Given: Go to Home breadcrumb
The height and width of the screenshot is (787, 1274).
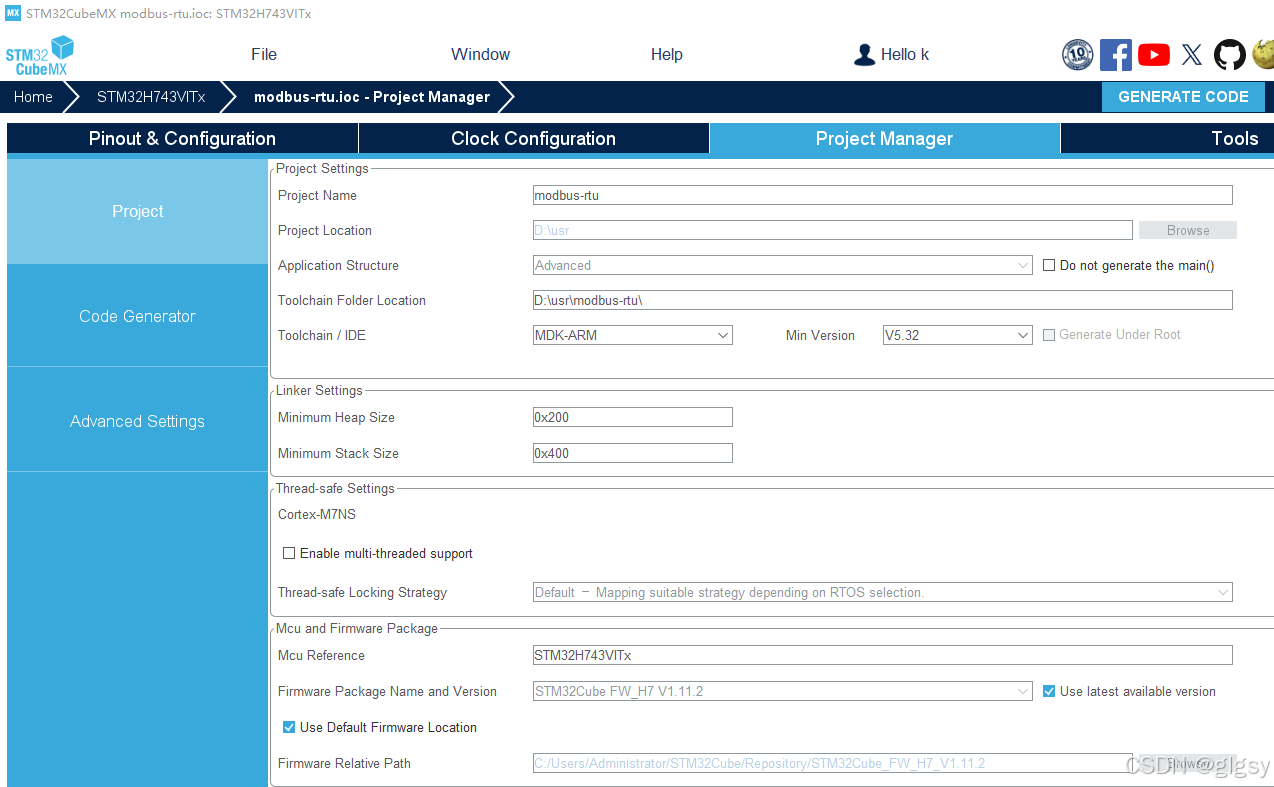Looking at the screenshot, I should [x=33, y=97].
